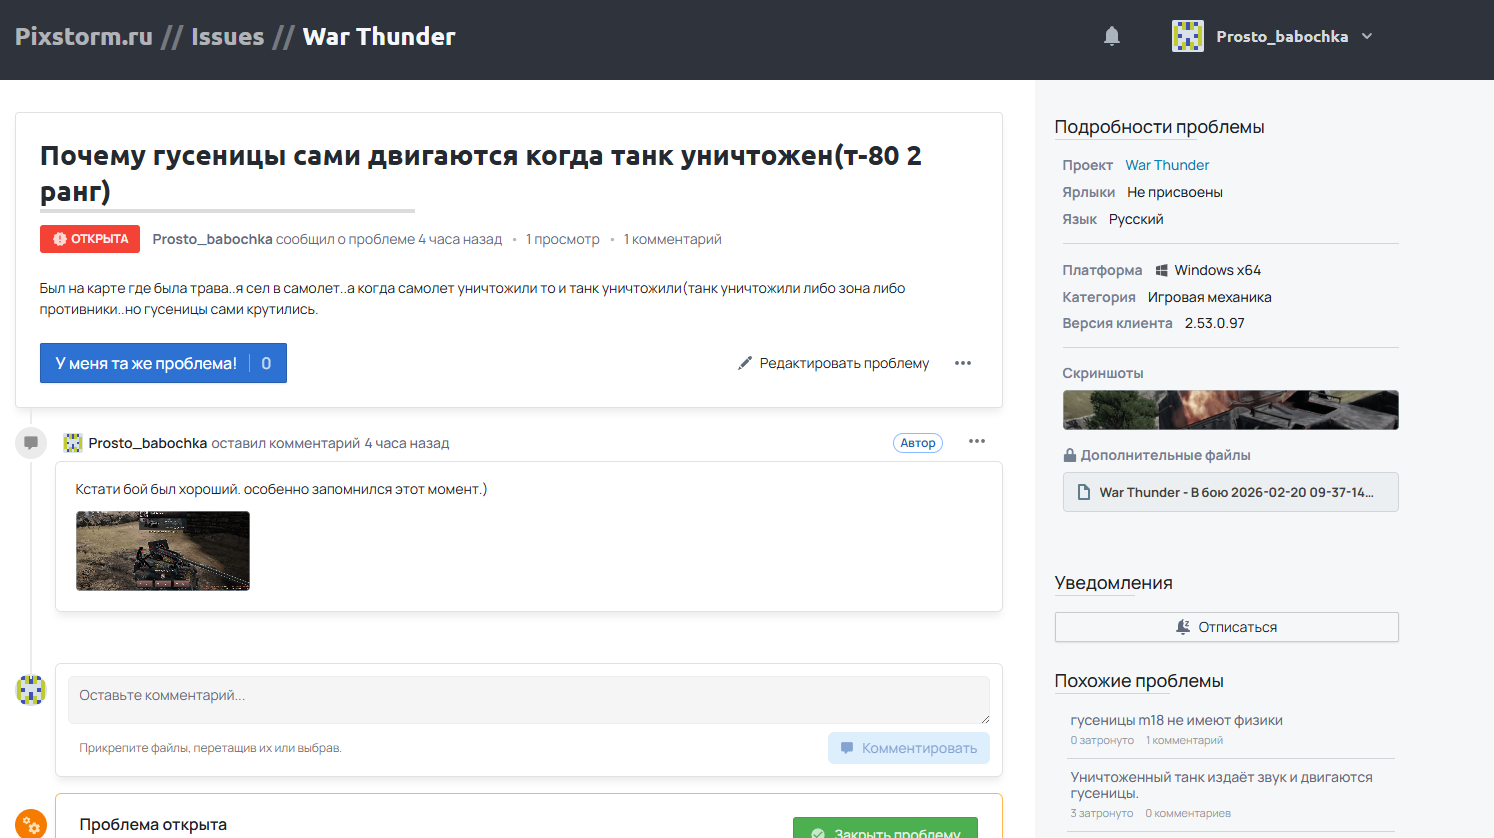
Task: Click the 'Оставьте комментарий...' text field
Action: (x=528, y=699)
